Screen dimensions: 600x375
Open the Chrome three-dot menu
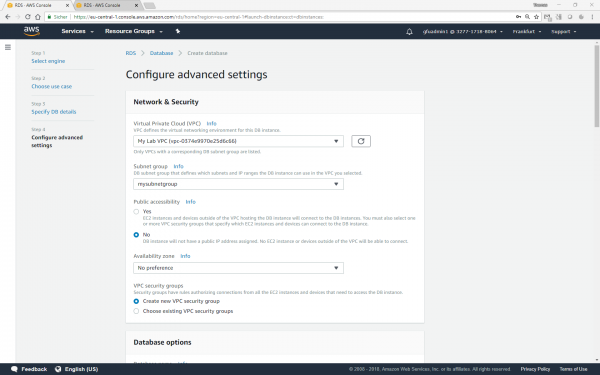pos(592,17)
